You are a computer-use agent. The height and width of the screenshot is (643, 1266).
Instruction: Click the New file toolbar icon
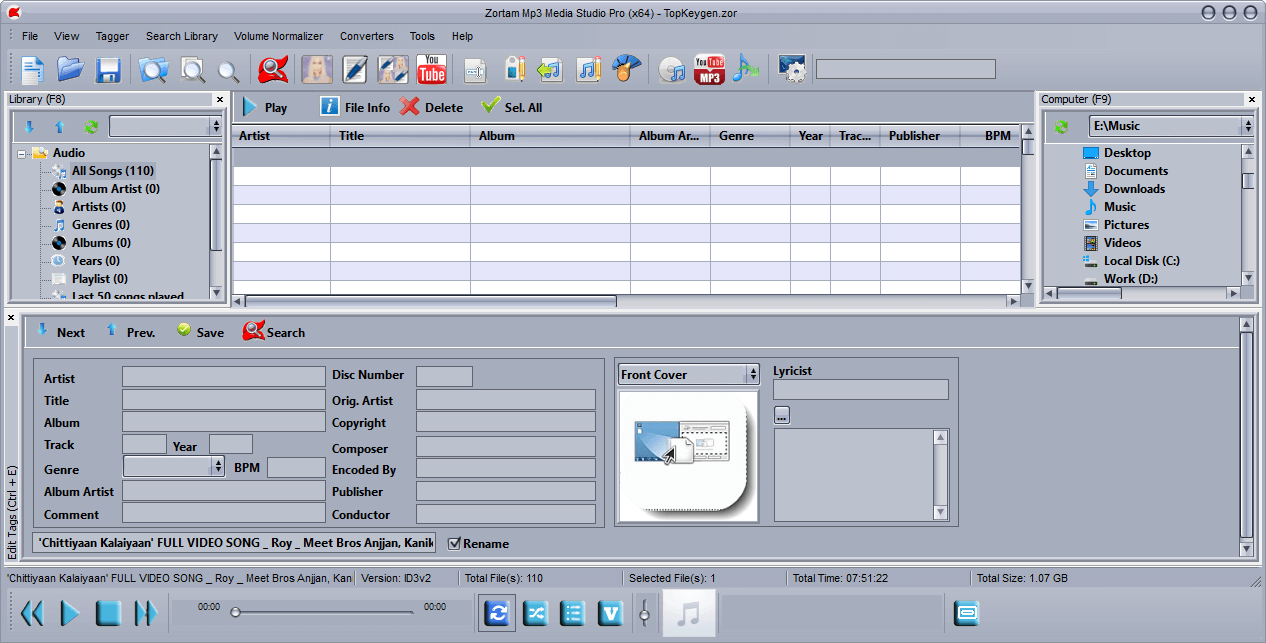click(33, 70)
